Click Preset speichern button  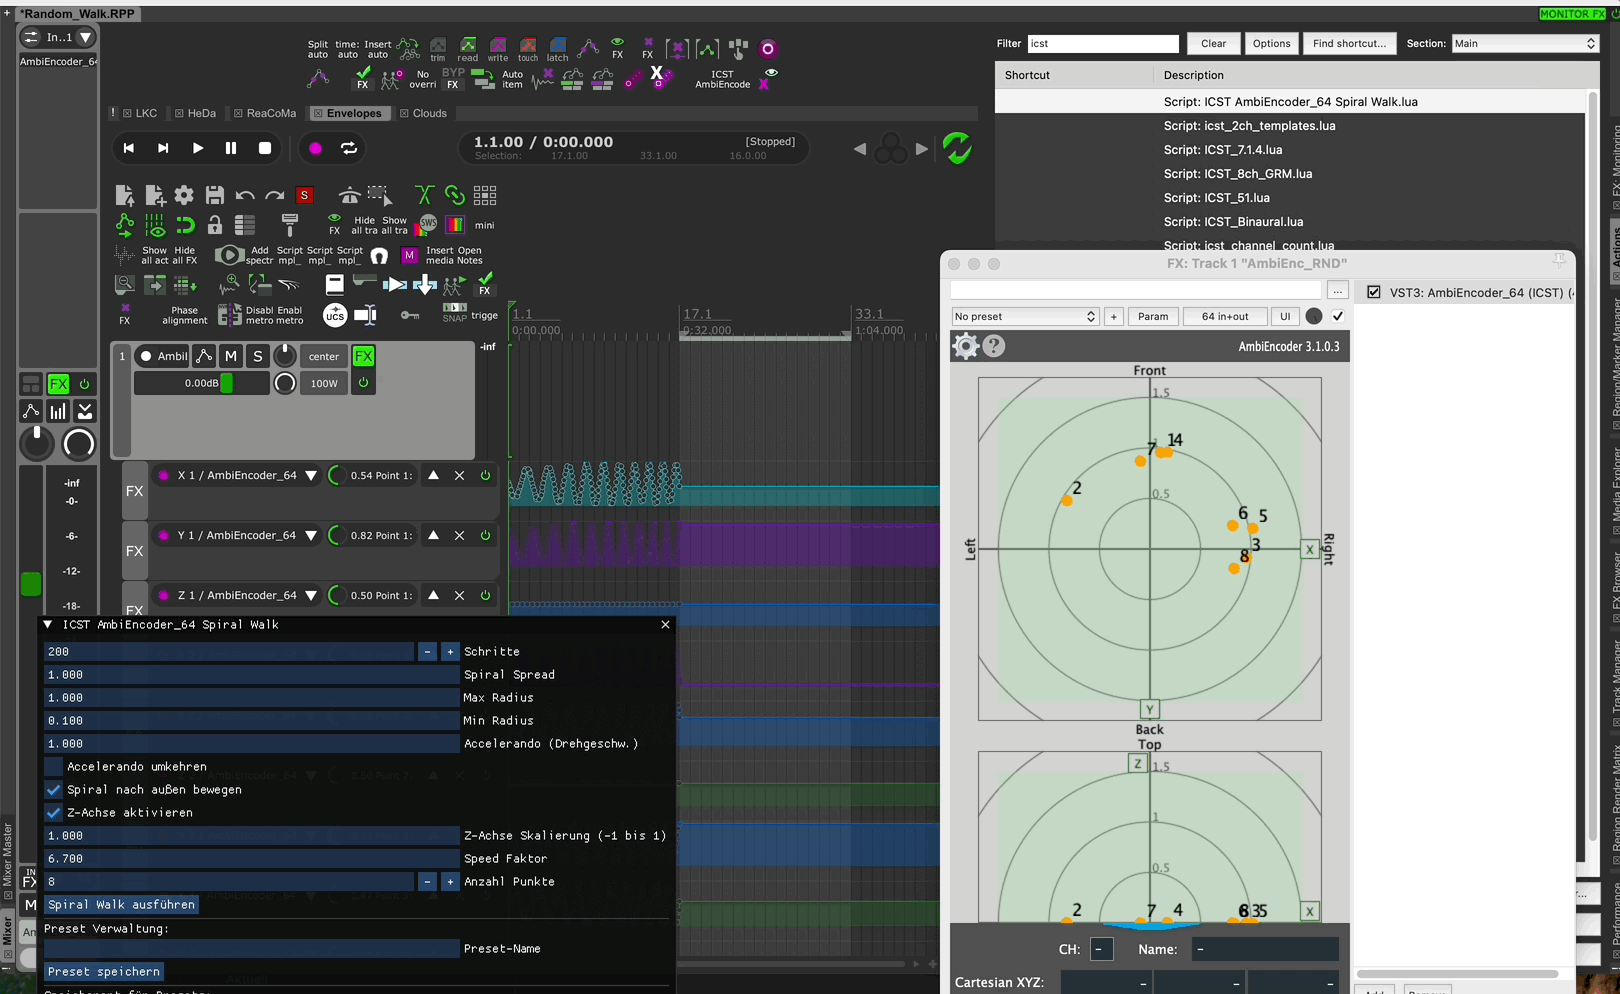(104, 972)
